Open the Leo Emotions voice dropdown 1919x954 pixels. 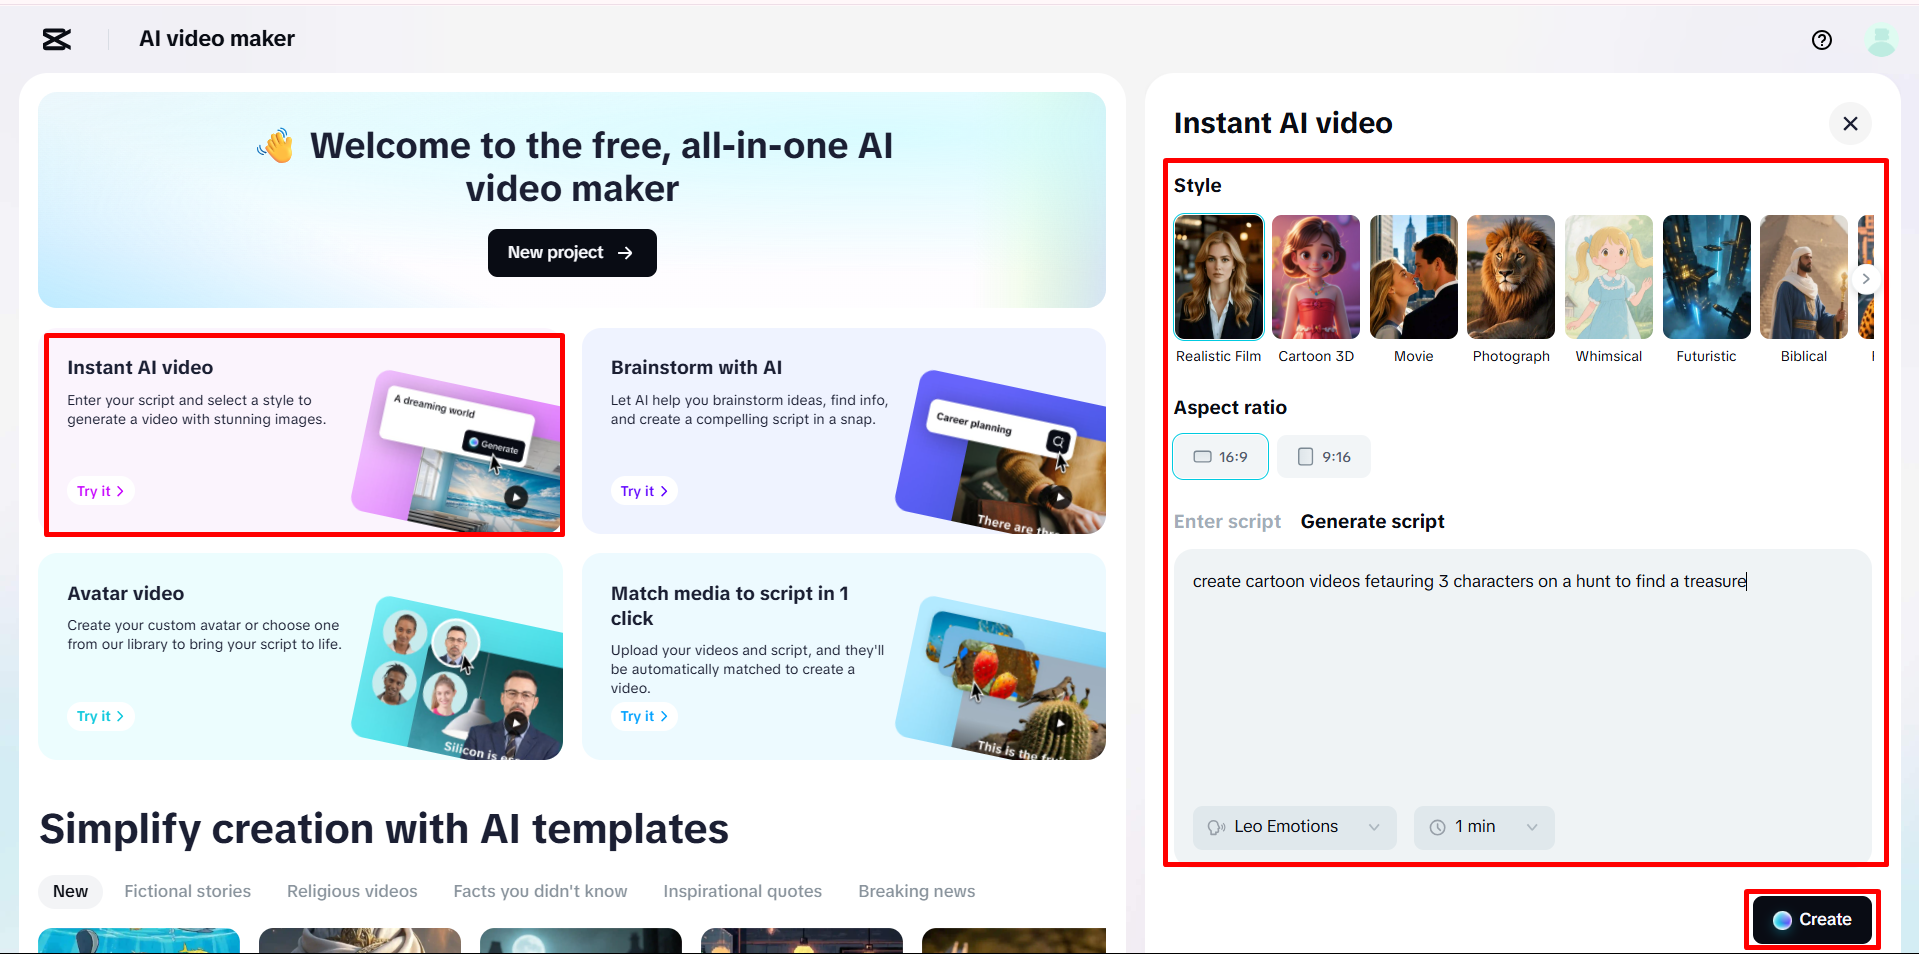click(1295, 827)
